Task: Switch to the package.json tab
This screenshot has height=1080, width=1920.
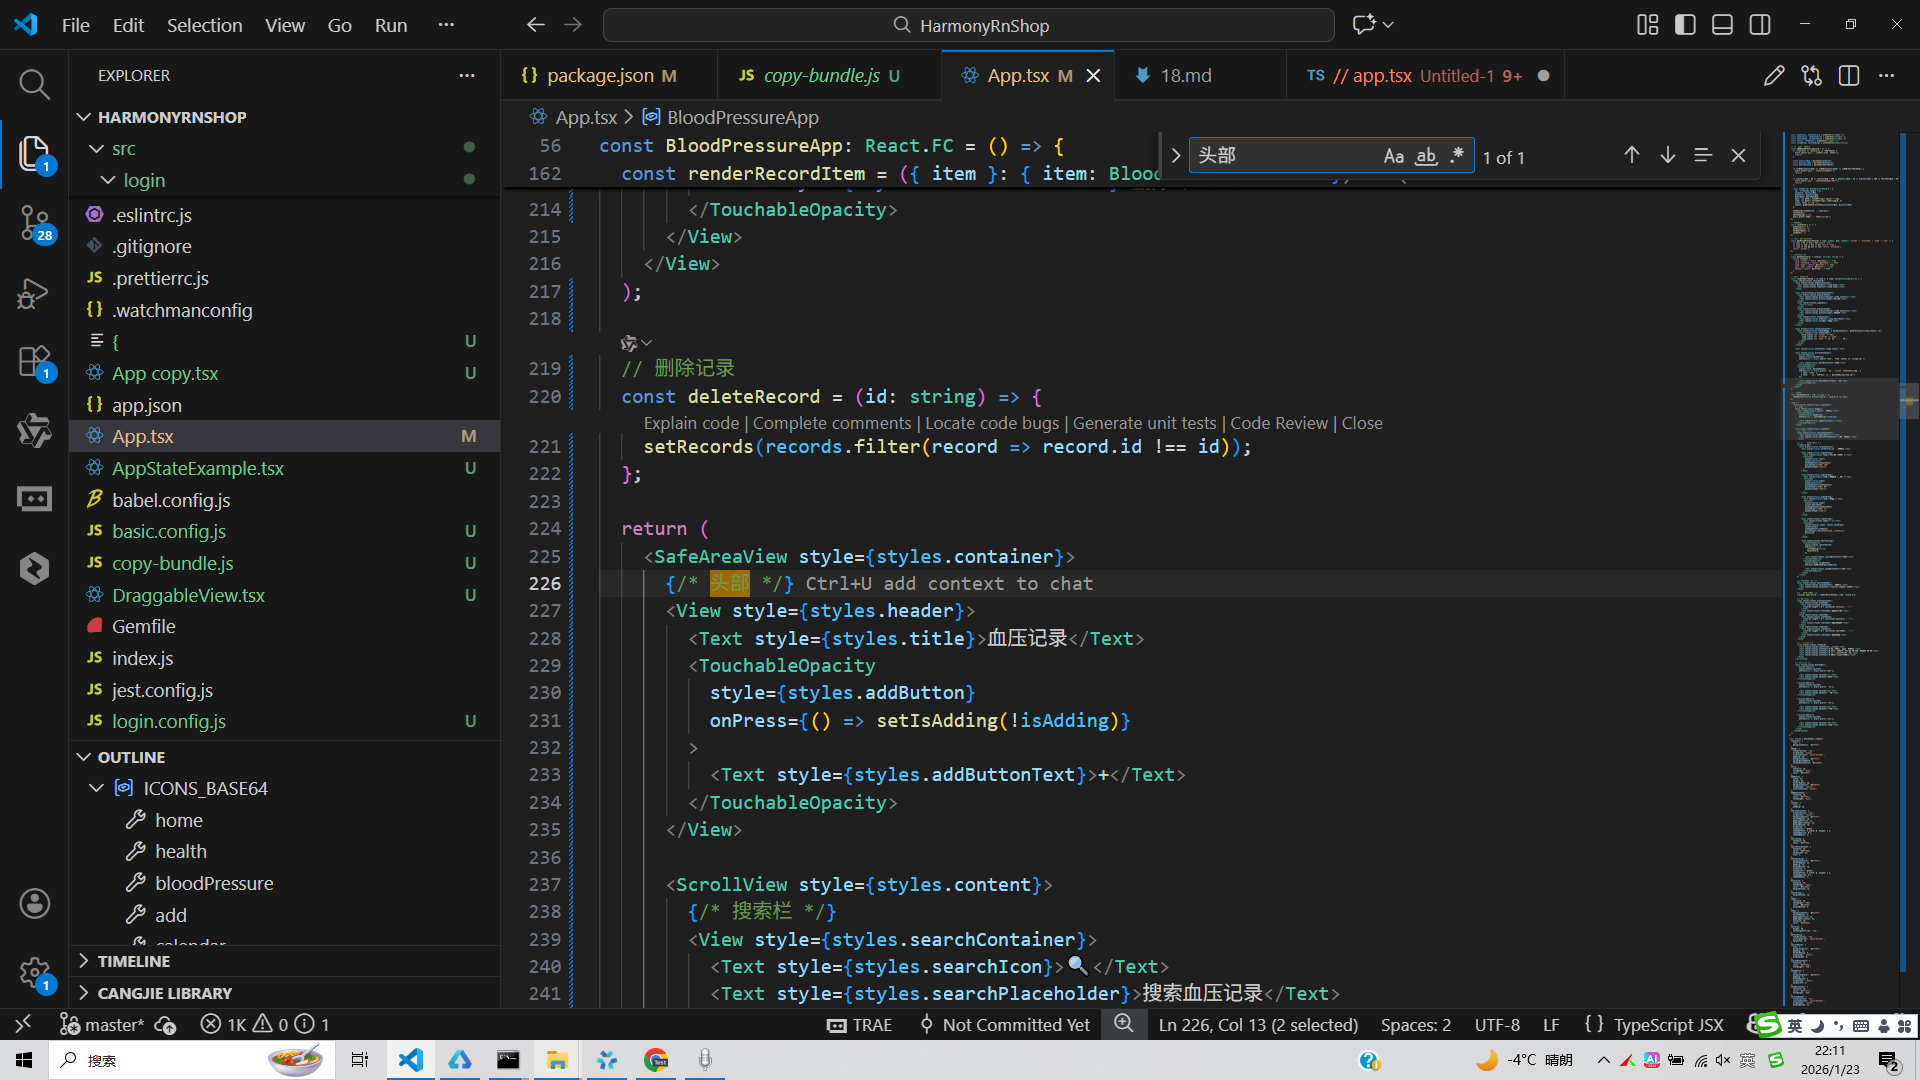Action: tap(600, 76)
